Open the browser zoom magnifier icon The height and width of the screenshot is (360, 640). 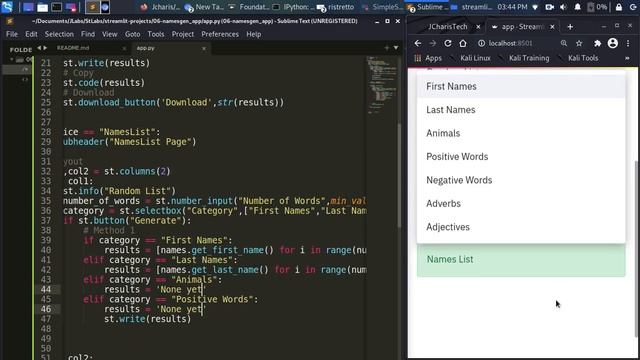pos(564,43)
